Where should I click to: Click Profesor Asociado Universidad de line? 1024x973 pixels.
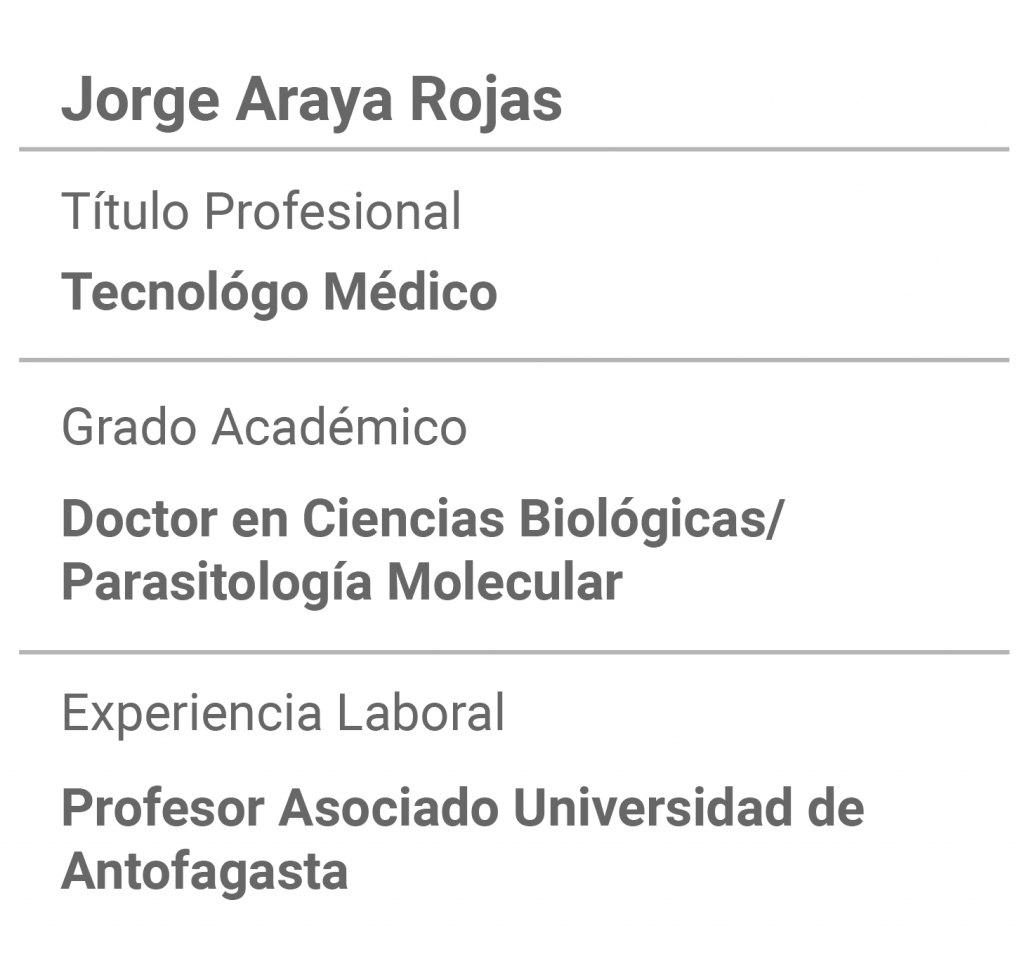pos(463,808)
